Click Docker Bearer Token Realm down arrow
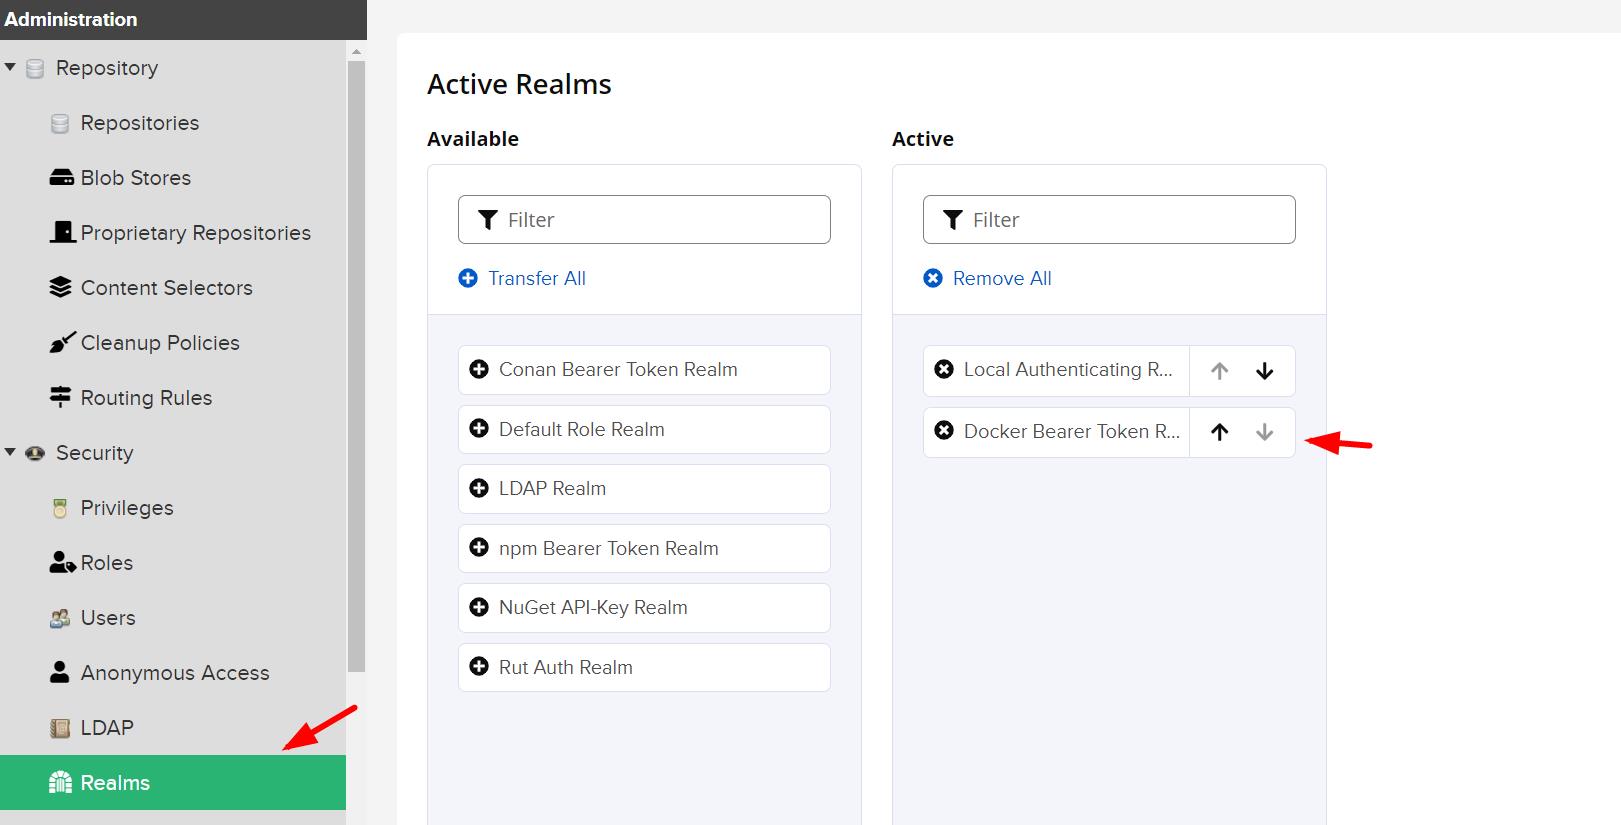 pos(1265,432)
